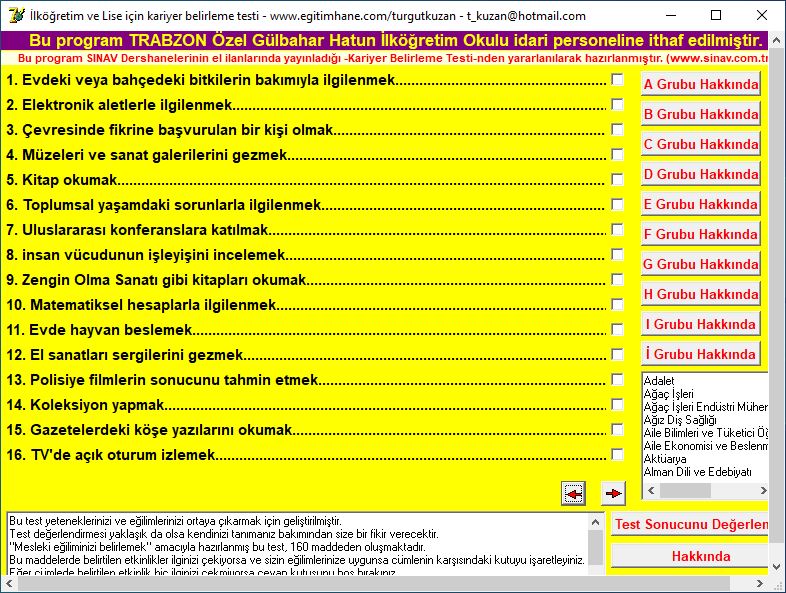786x593 pixels.
Task: Select Ağaç İşleri in the list
Action: tap(669, 393)
